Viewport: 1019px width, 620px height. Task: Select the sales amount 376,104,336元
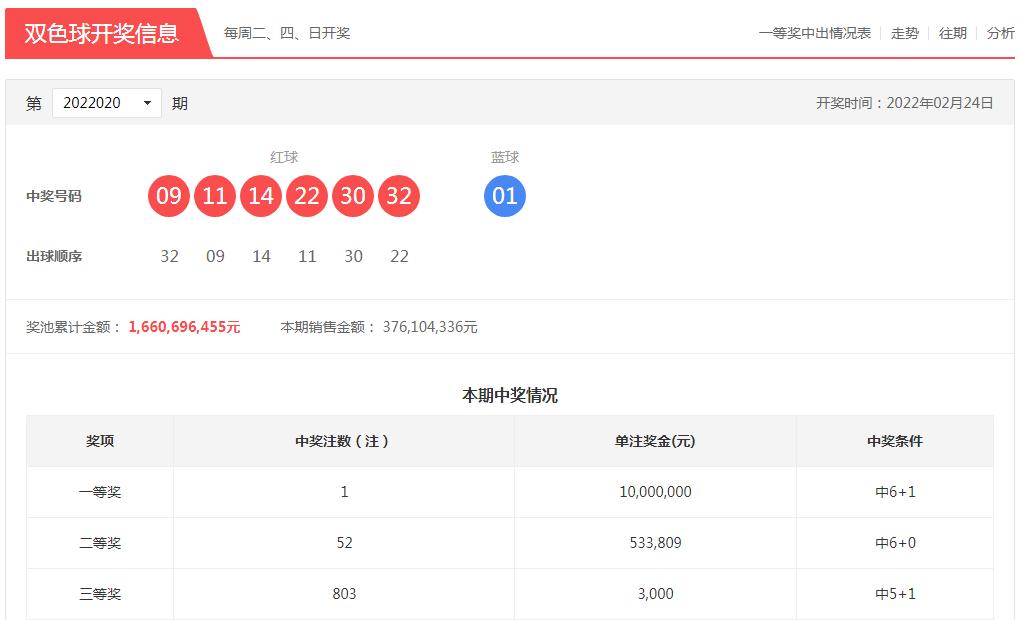(x=430, y=327)
